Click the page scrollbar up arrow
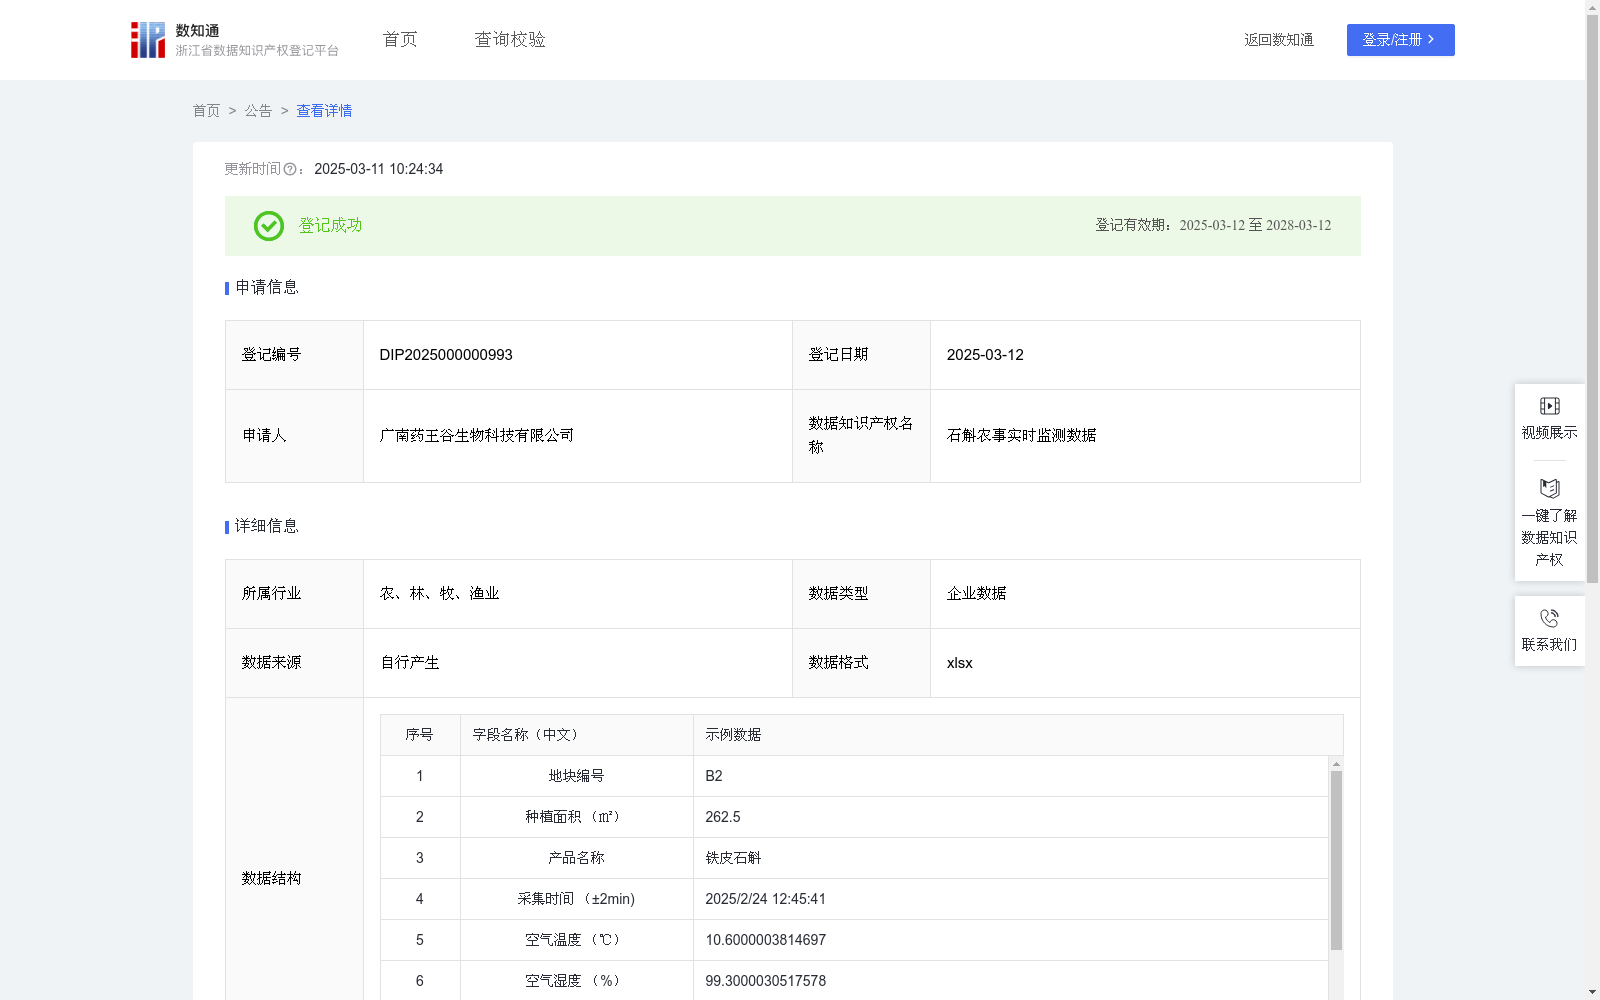 tap(1592, 7)
